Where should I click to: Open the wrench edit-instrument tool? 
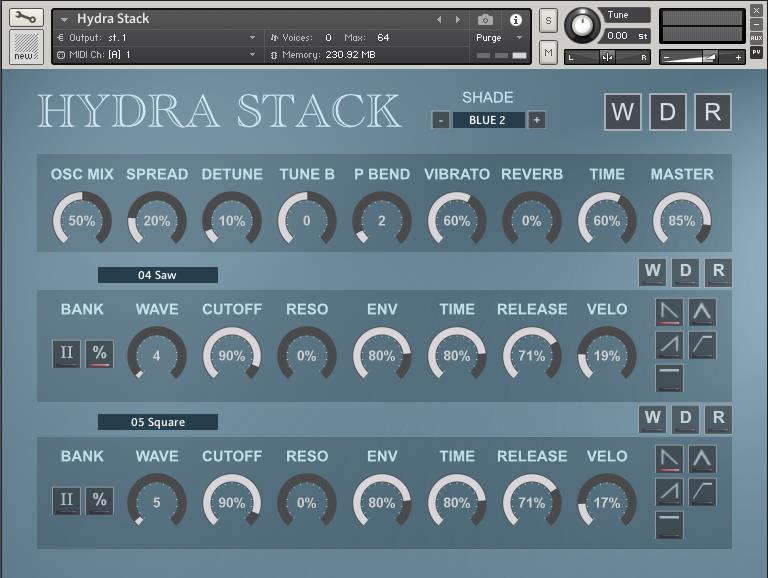[25, 18]
